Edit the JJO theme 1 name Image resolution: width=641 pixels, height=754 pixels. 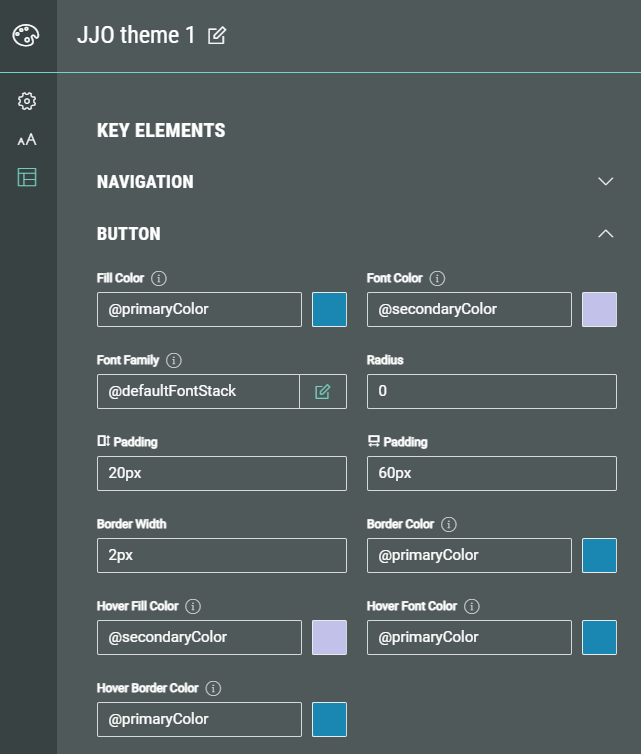click(x=217, y=36)
